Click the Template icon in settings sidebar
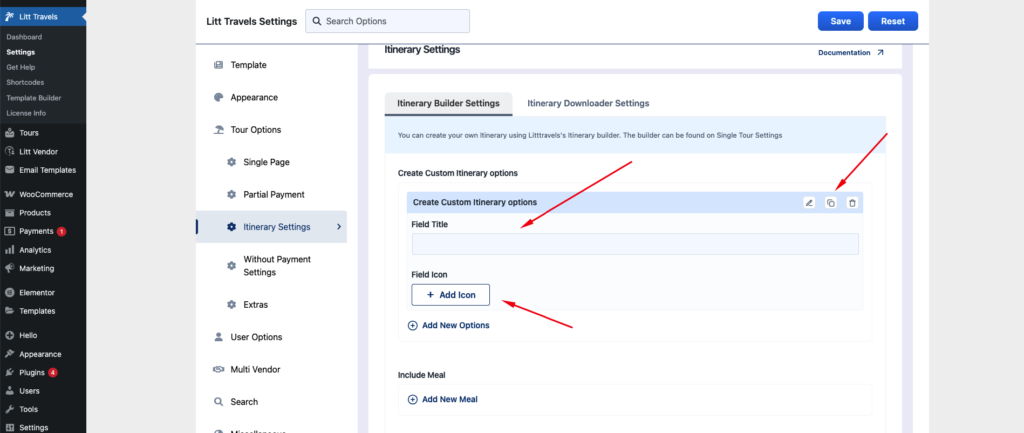Screen dimensions: 1024x433 [218, 65]
